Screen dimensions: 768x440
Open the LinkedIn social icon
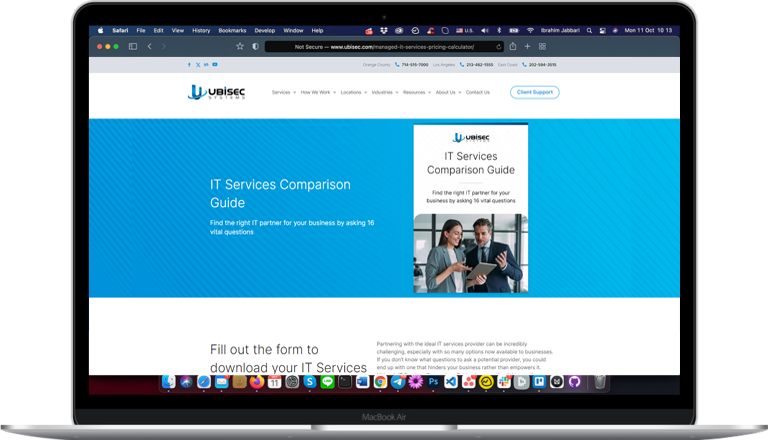click(206, 65)
